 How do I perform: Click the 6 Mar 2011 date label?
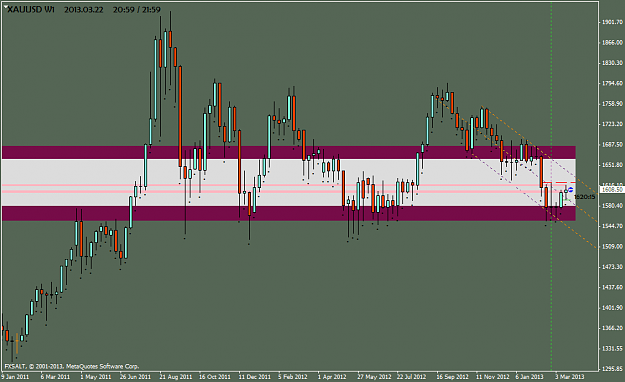[x=55, y=377]
